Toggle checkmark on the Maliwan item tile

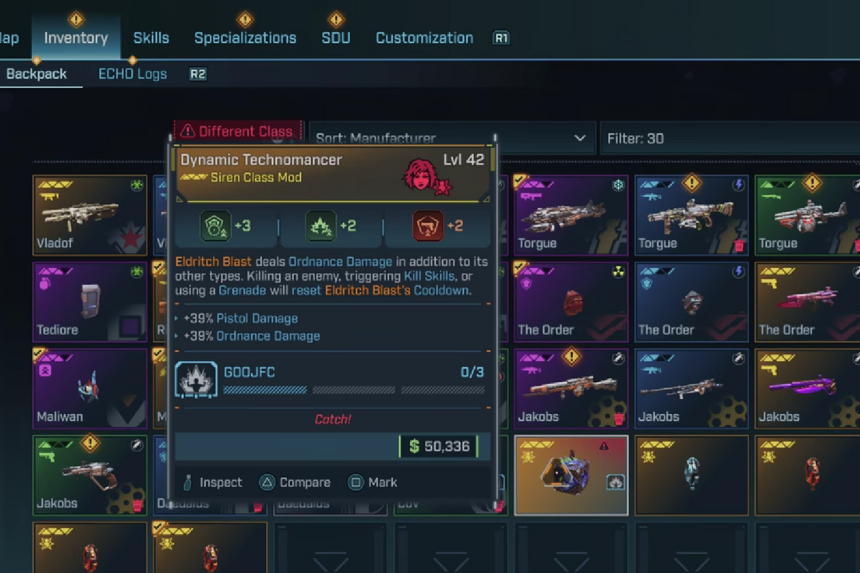point(38,354)
